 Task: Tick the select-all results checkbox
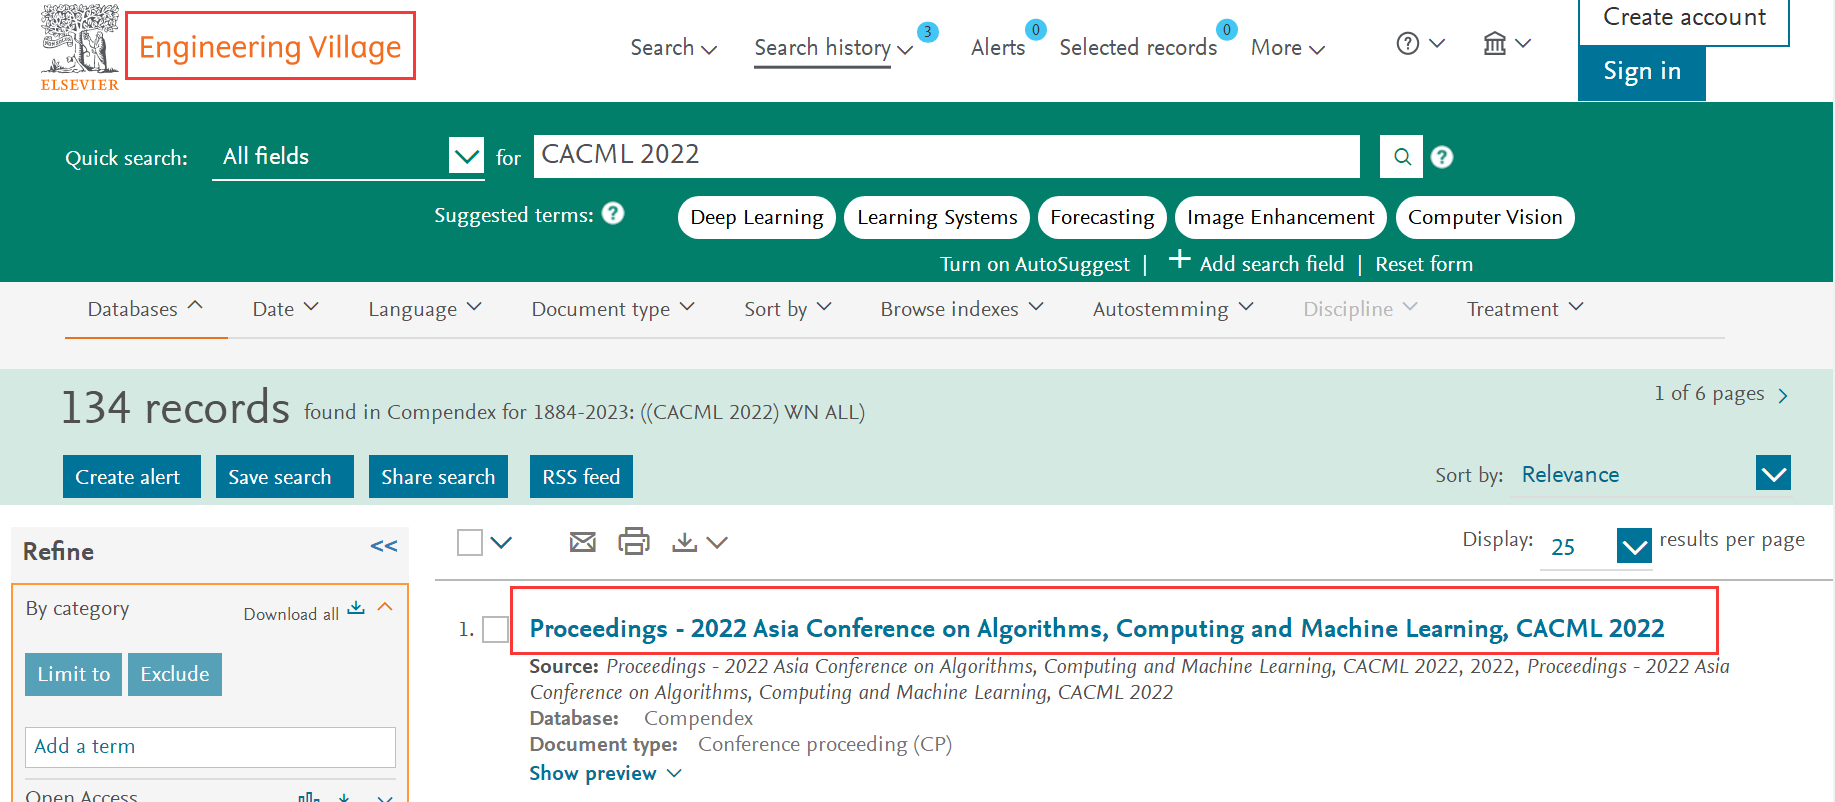pyautogui.click(x=470, y=542)
